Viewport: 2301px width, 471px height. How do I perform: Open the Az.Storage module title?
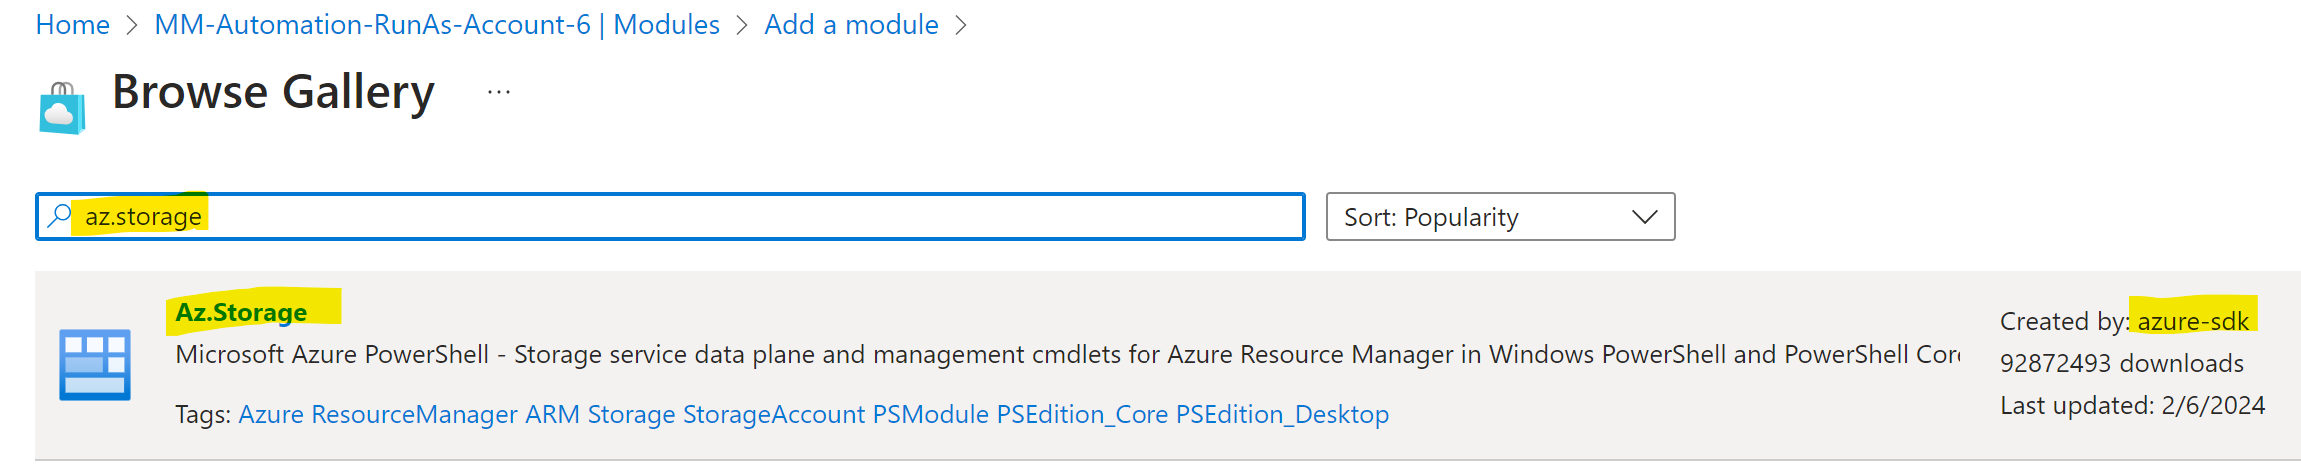point(241,312)
